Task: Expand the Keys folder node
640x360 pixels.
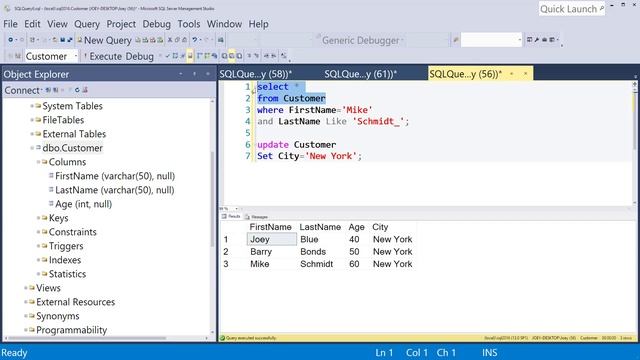Action: pyautogui.click(x=38, y=218)
